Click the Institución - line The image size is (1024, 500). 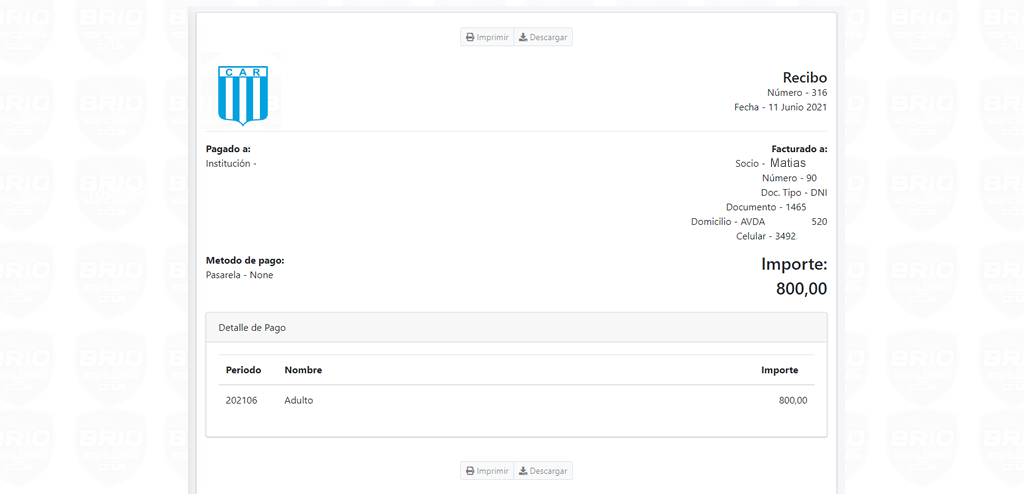231,163
